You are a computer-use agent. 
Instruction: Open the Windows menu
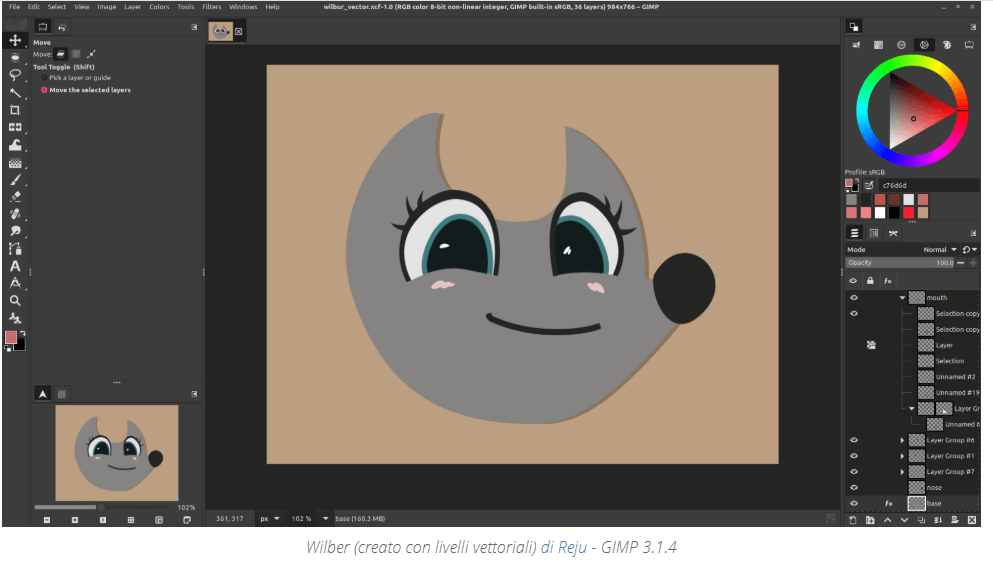pyautogui.click(x=243, y=7)
